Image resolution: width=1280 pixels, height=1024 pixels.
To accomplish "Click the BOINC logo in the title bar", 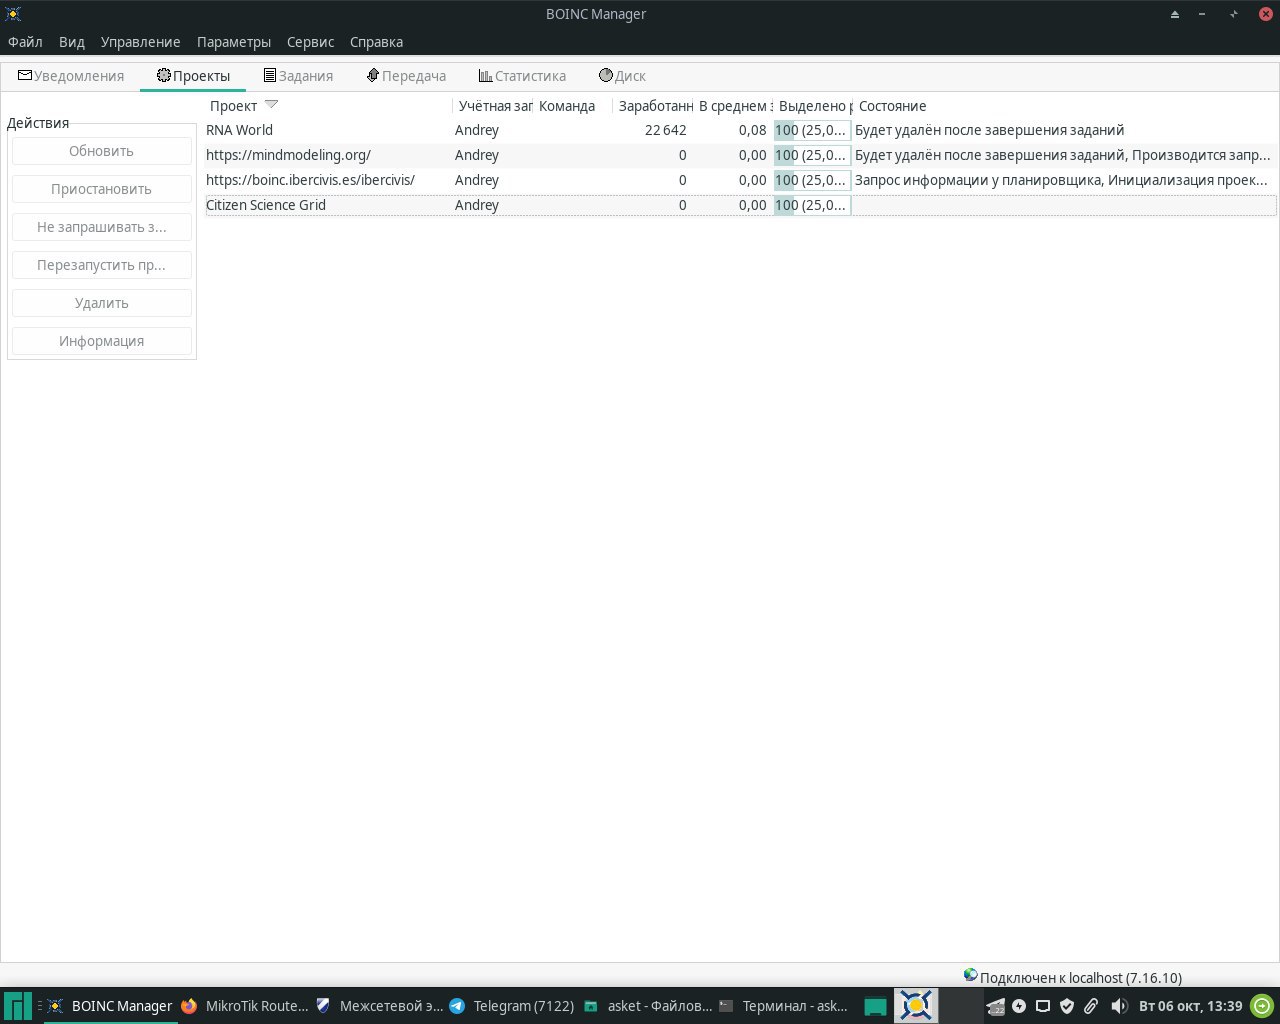I will coord(13,14).
